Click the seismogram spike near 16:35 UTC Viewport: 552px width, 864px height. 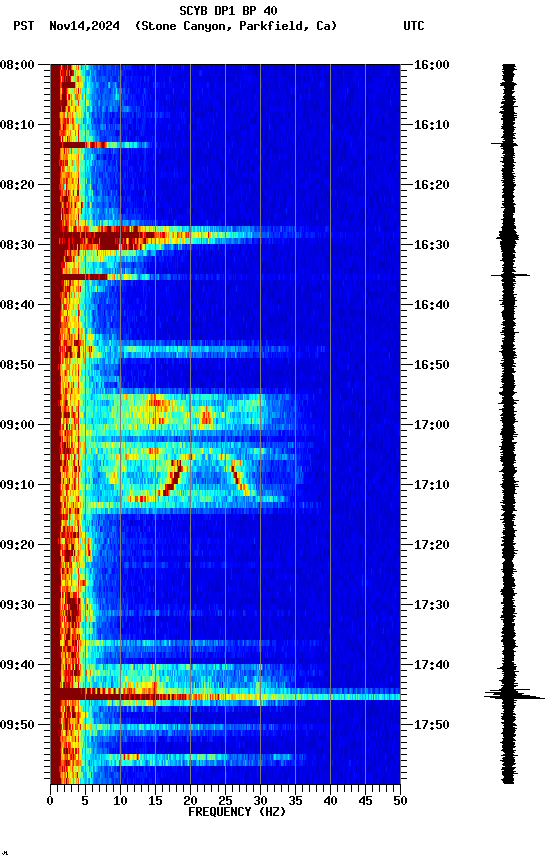(511, 274)
